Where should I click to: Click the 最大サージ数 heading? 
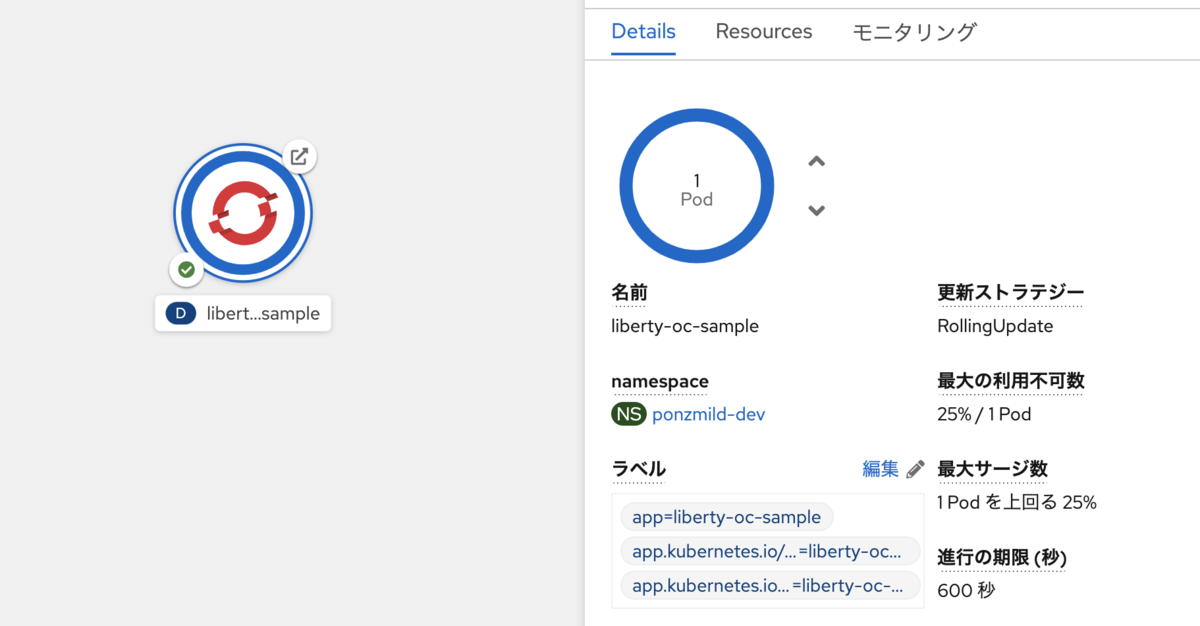pos(992,469)
